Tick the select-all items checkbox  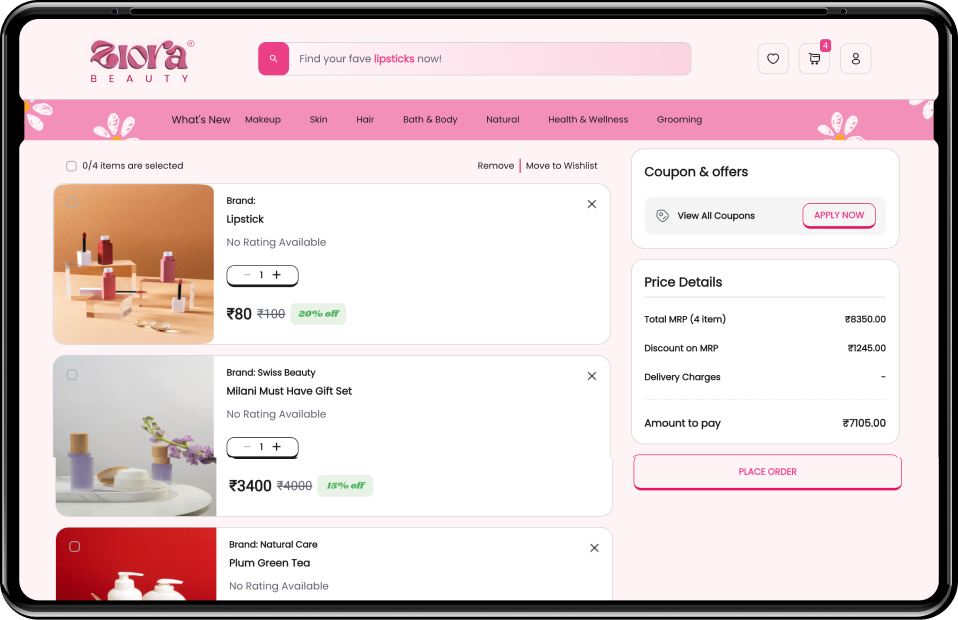[x=71, y=166]
